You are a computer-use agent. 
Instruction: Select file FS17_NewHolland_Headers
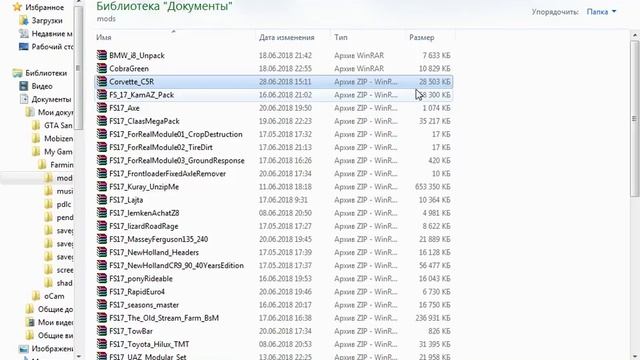[154, 252]
